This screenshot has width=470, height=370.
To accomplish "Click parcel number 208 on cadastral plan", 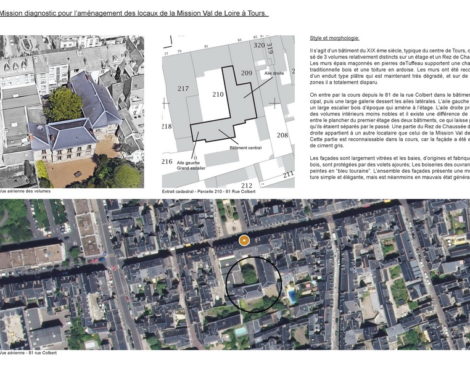I will (x=282, y=135).
